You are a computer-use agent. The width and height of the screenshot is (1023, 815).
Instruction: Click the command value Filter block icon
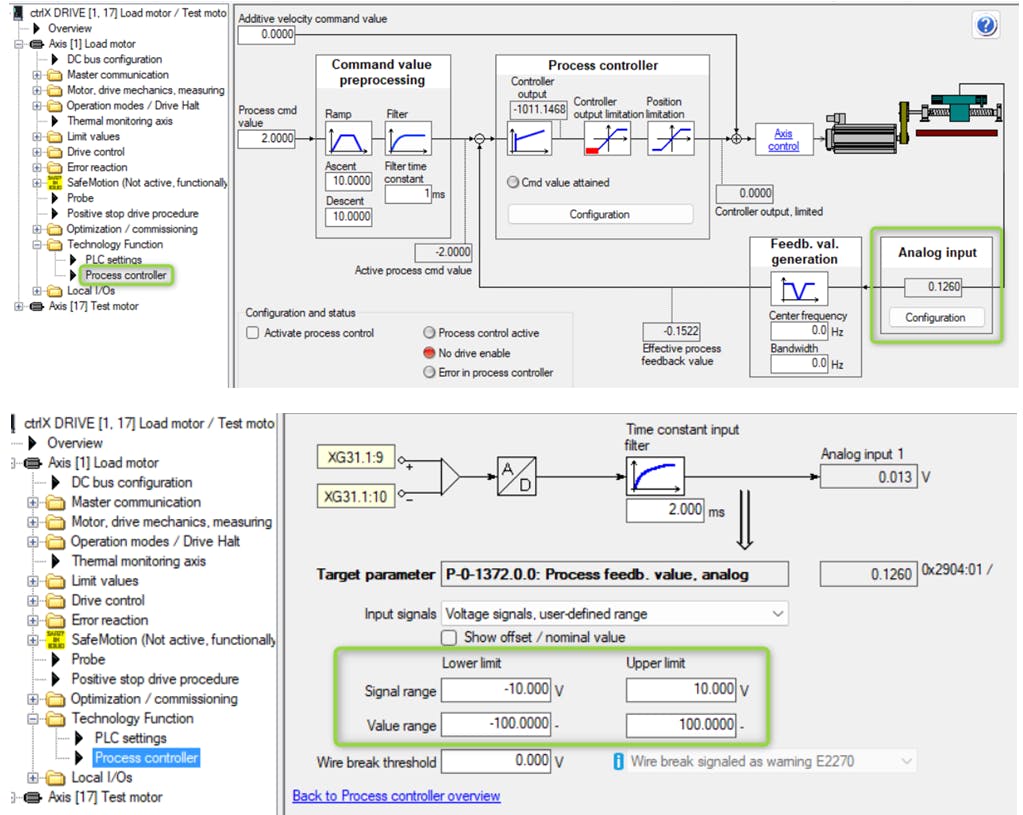point(408,138)
